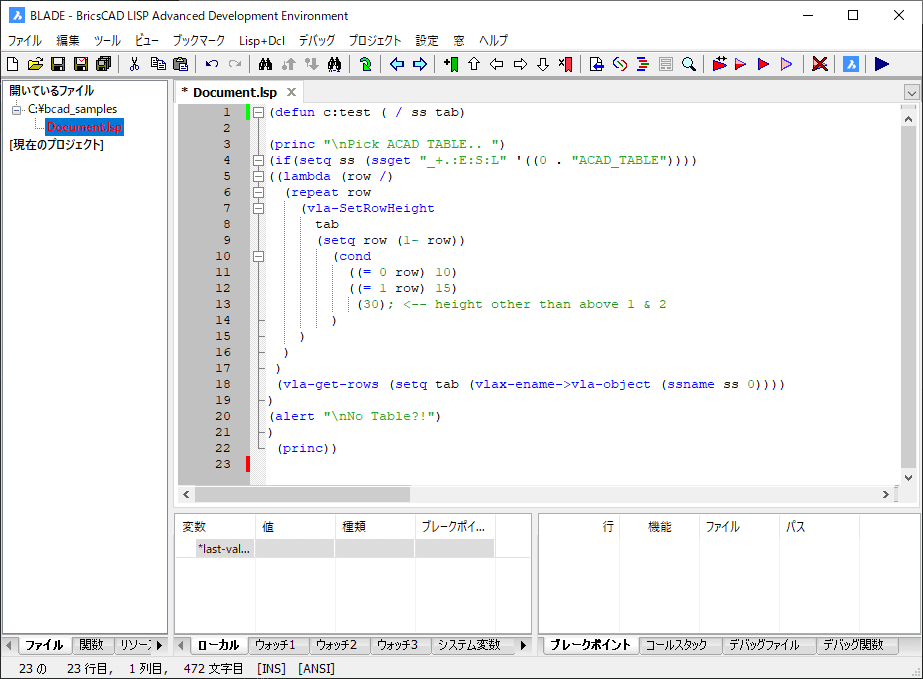Screen dimensions: 923x679
Task: Open the デバッグ menu
Action: coord(316,40)
